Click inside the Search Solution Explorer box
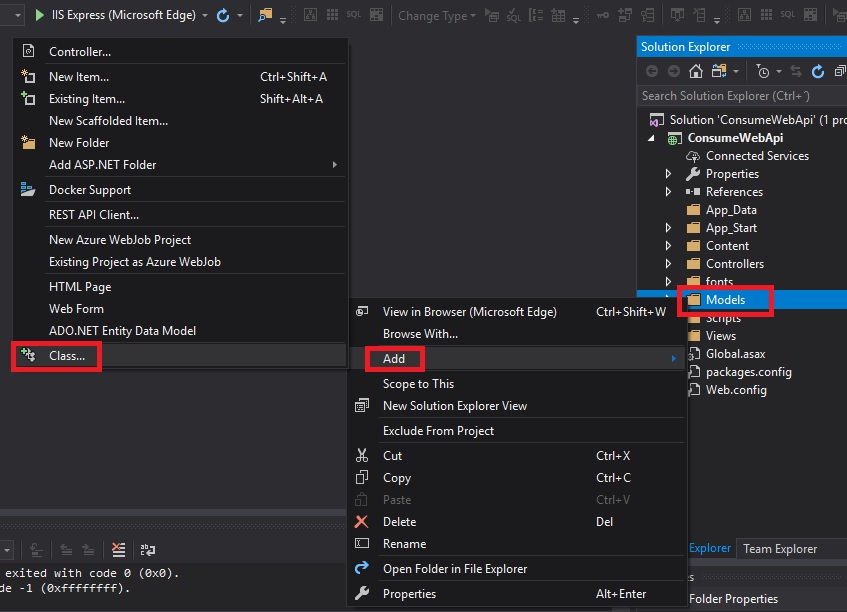The width and height of the screenshot is (847, 612). click(x=740, y=95)
